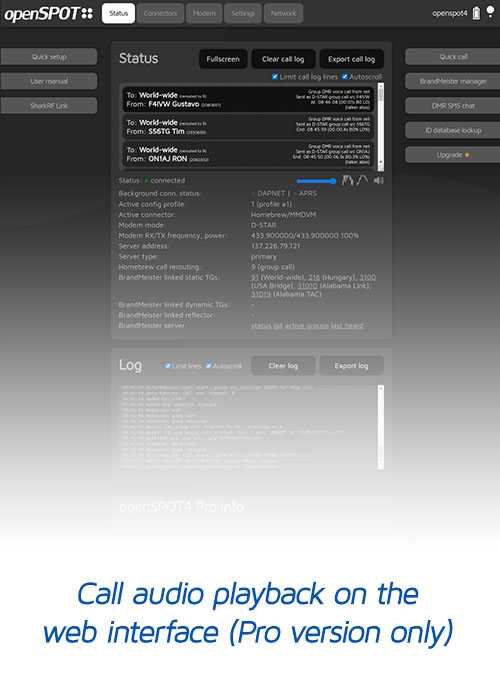Click the connected status text

pos(167,180)
